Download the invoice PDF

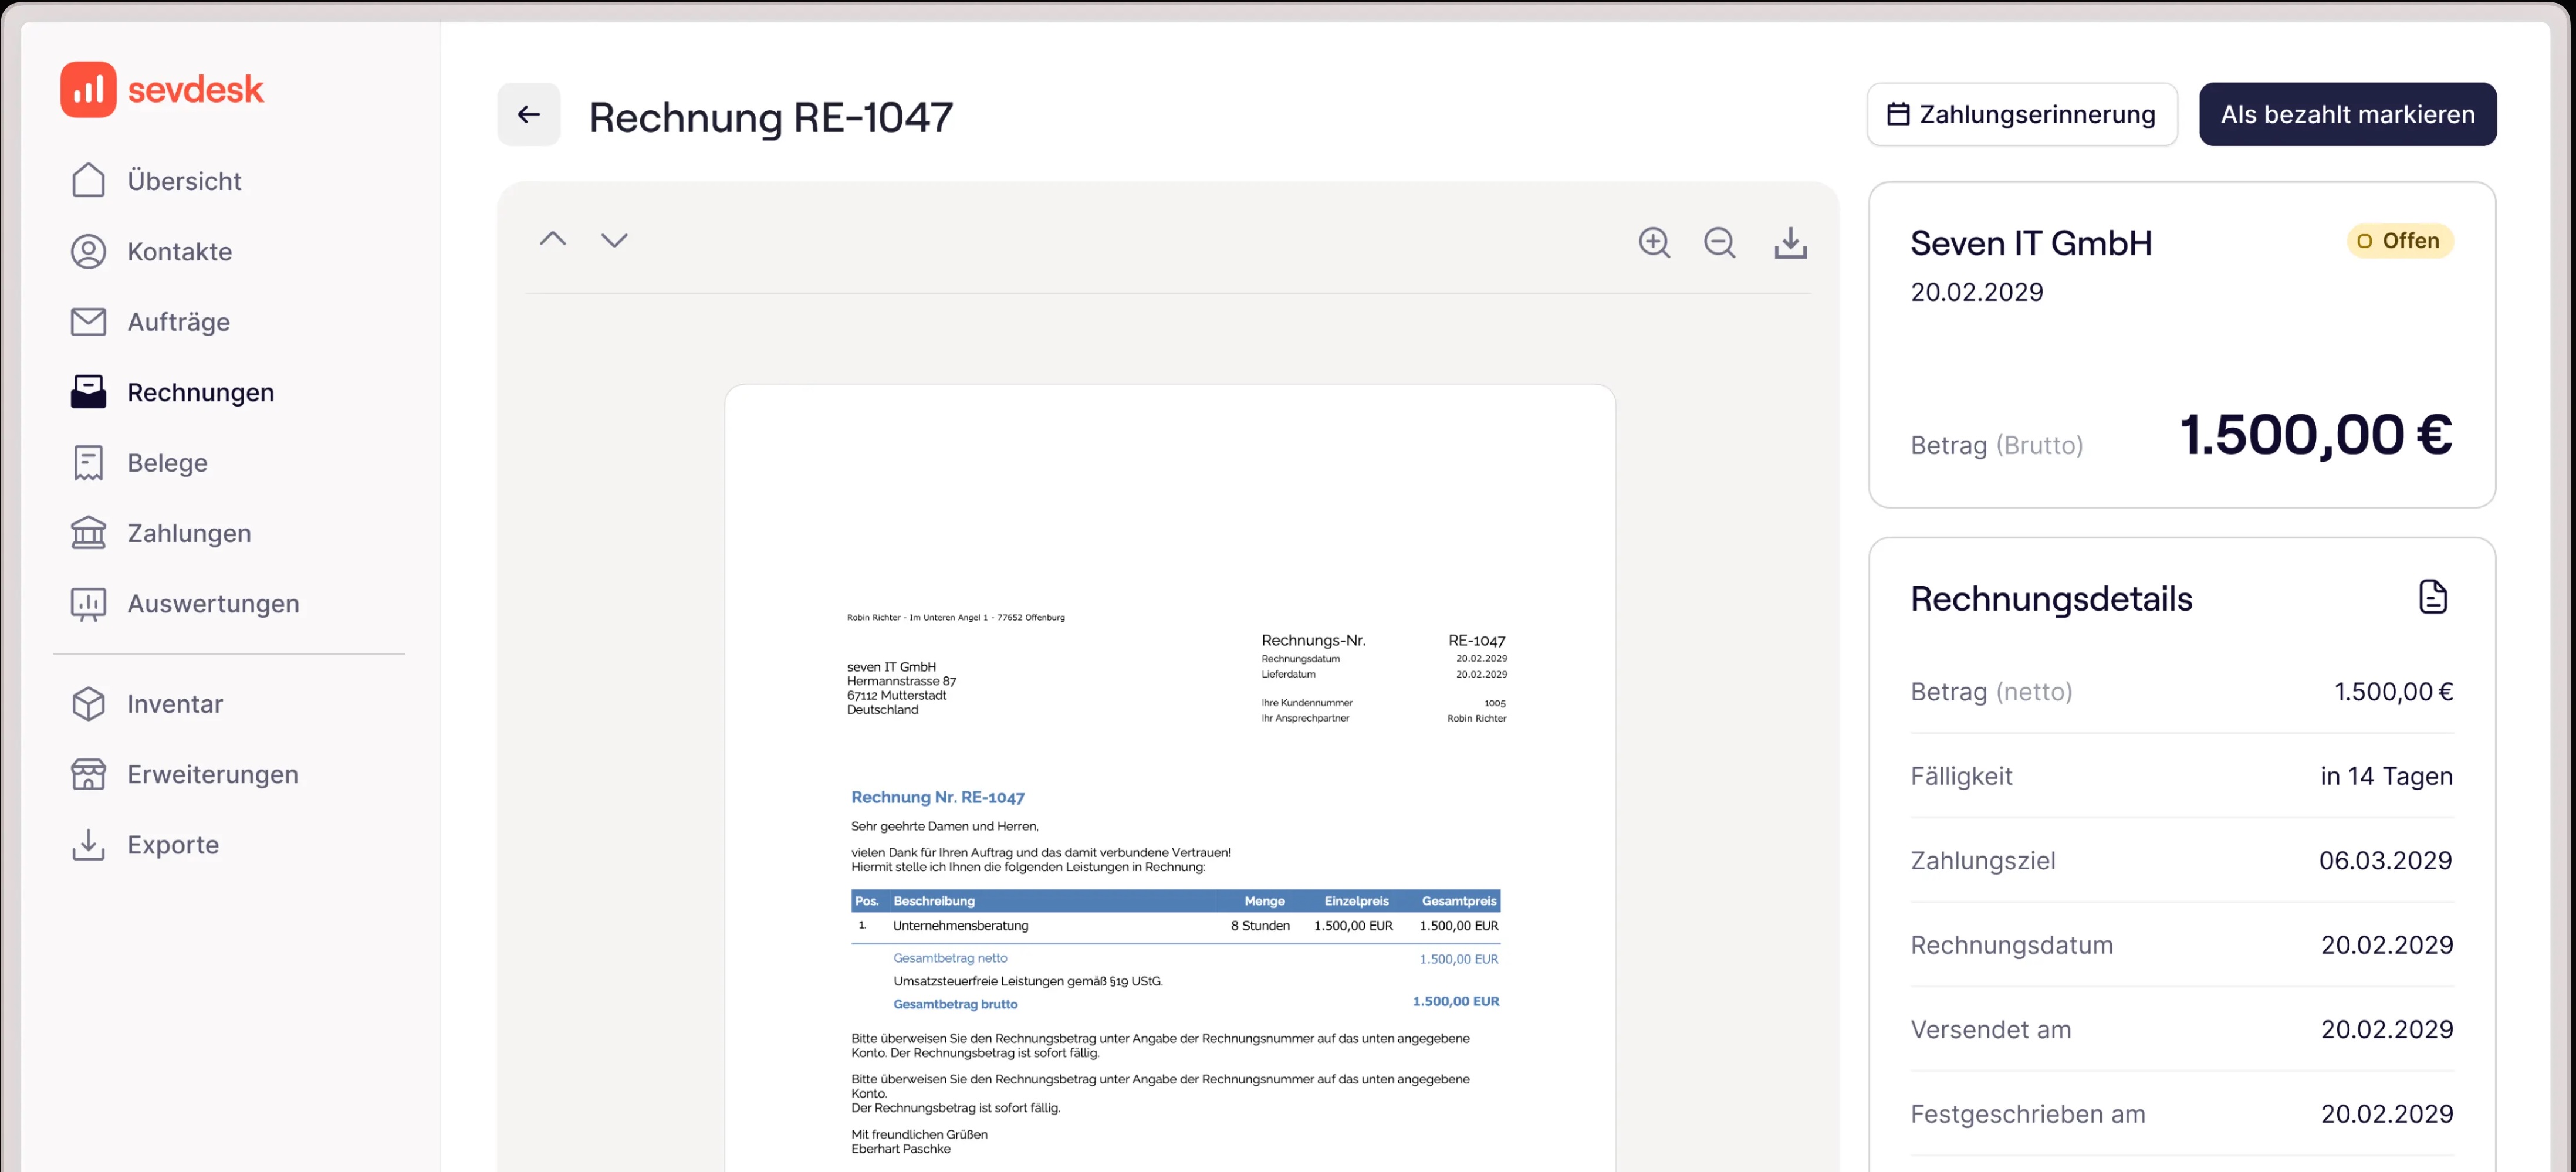tap(1789, 242)
